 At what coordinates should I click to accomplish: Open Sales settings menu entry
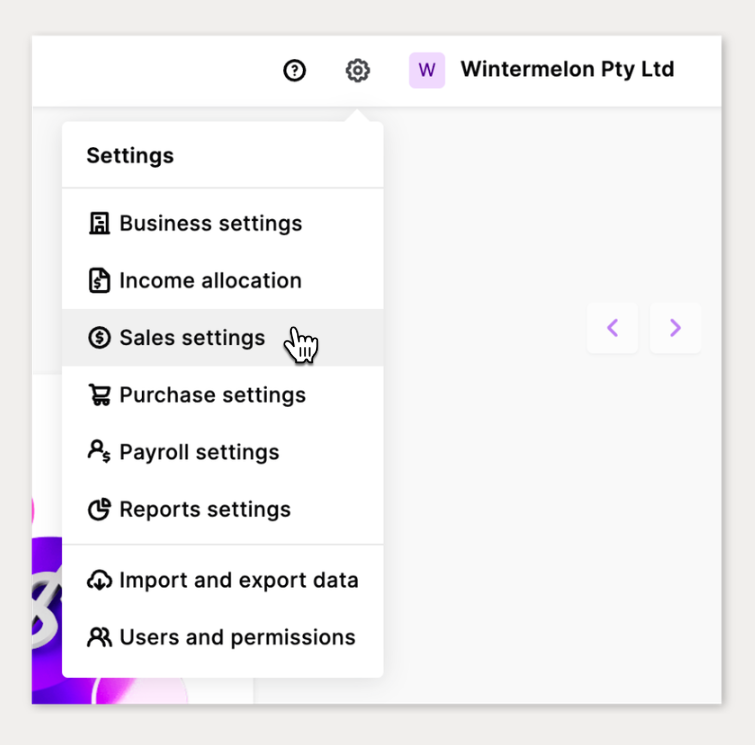(192, 338)
